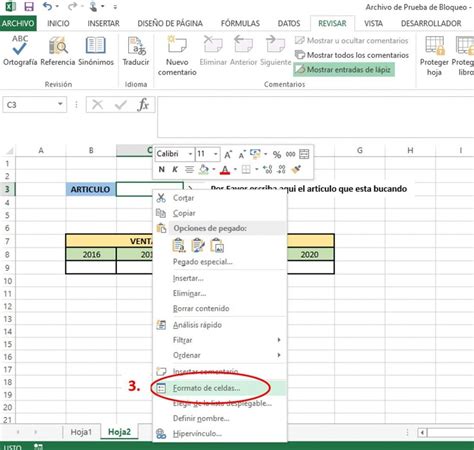Choose Formato de celdas... in context menu
474x450 pixels.
pyautogui.click(x=220, y=388)
